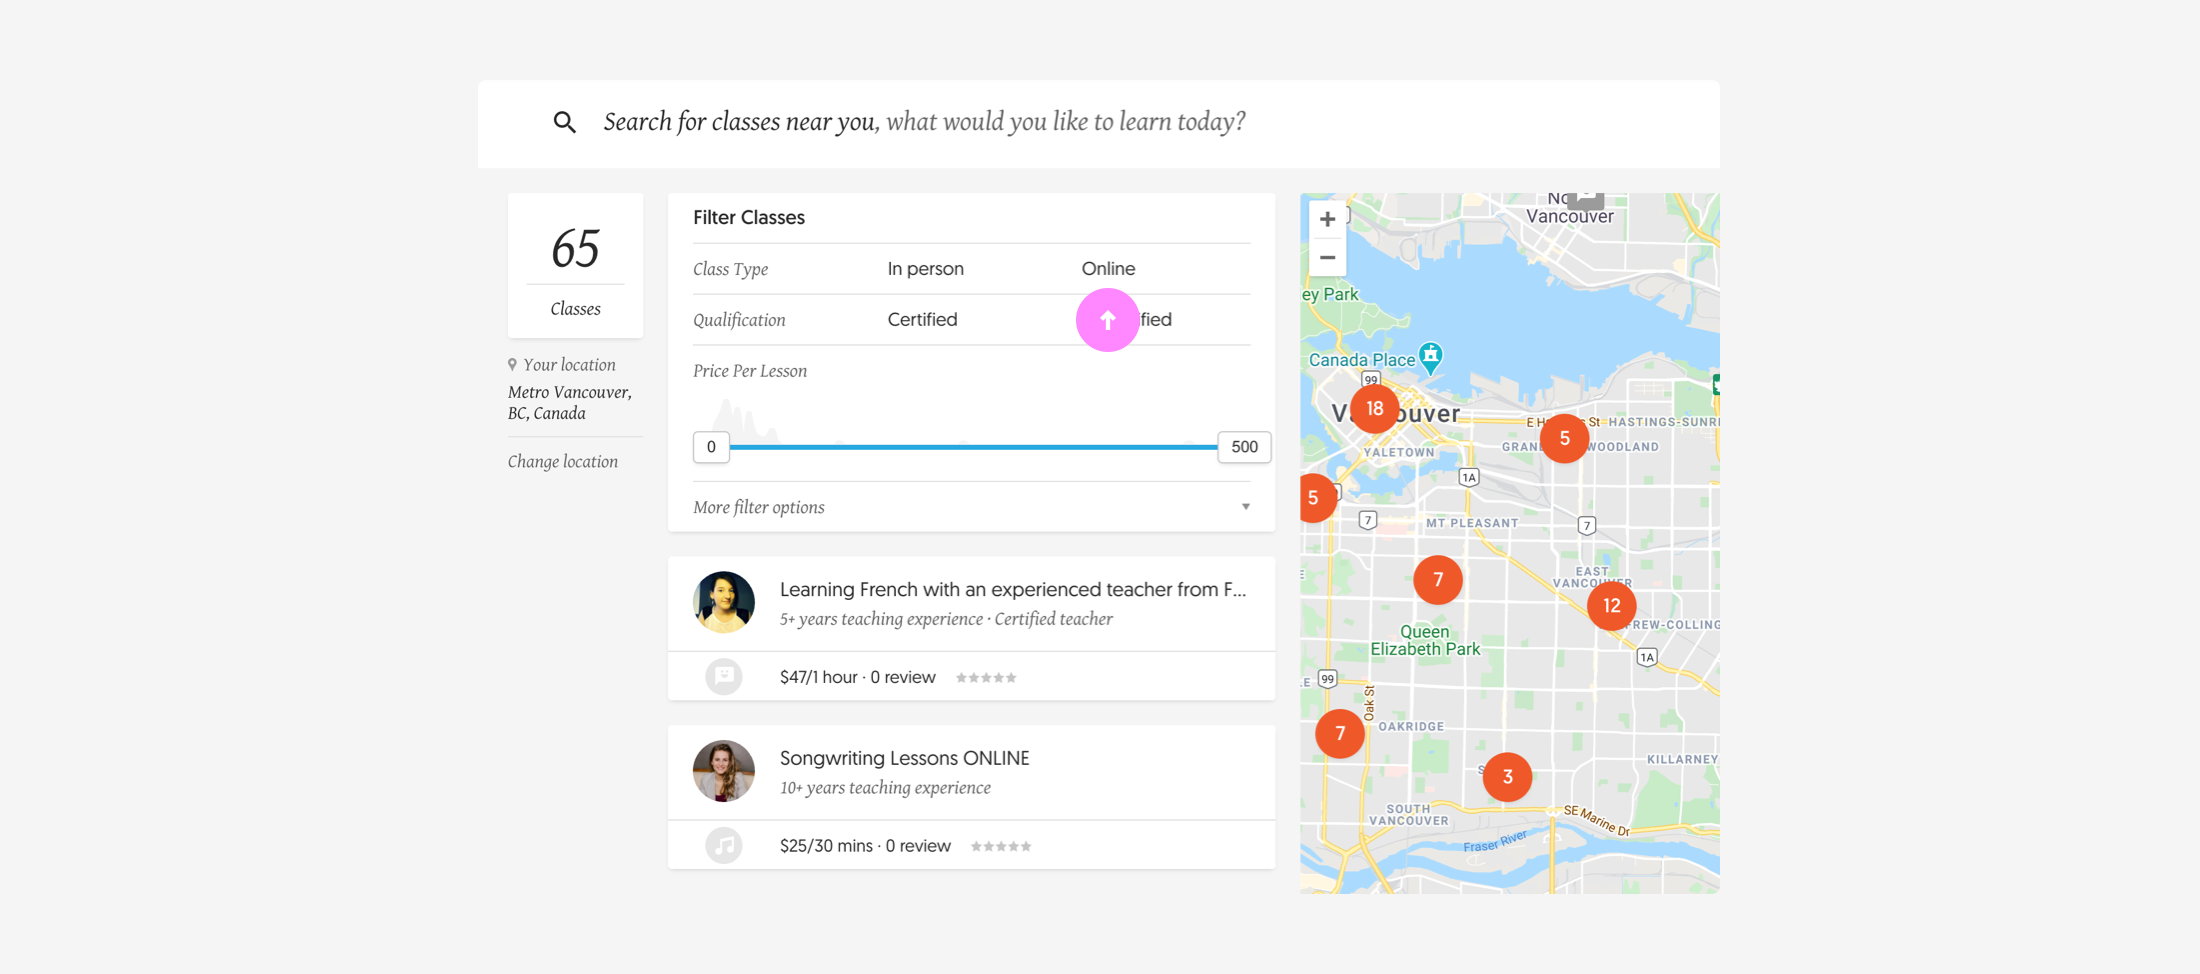This screenshot has width=2200, height=974.
Task: Click Change location link
Action: tap(563, 462)
